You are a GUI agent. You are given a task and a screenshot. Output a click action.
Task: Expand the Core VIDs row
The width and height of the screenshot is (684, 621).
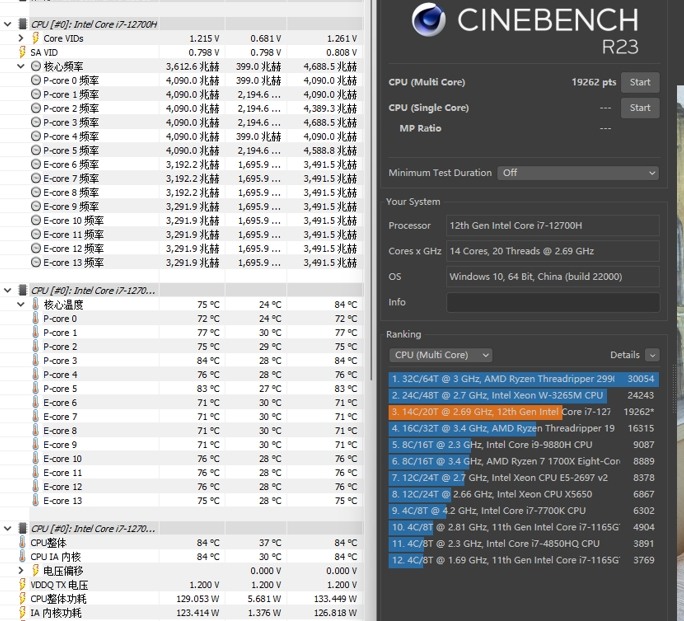coord(21,38)
